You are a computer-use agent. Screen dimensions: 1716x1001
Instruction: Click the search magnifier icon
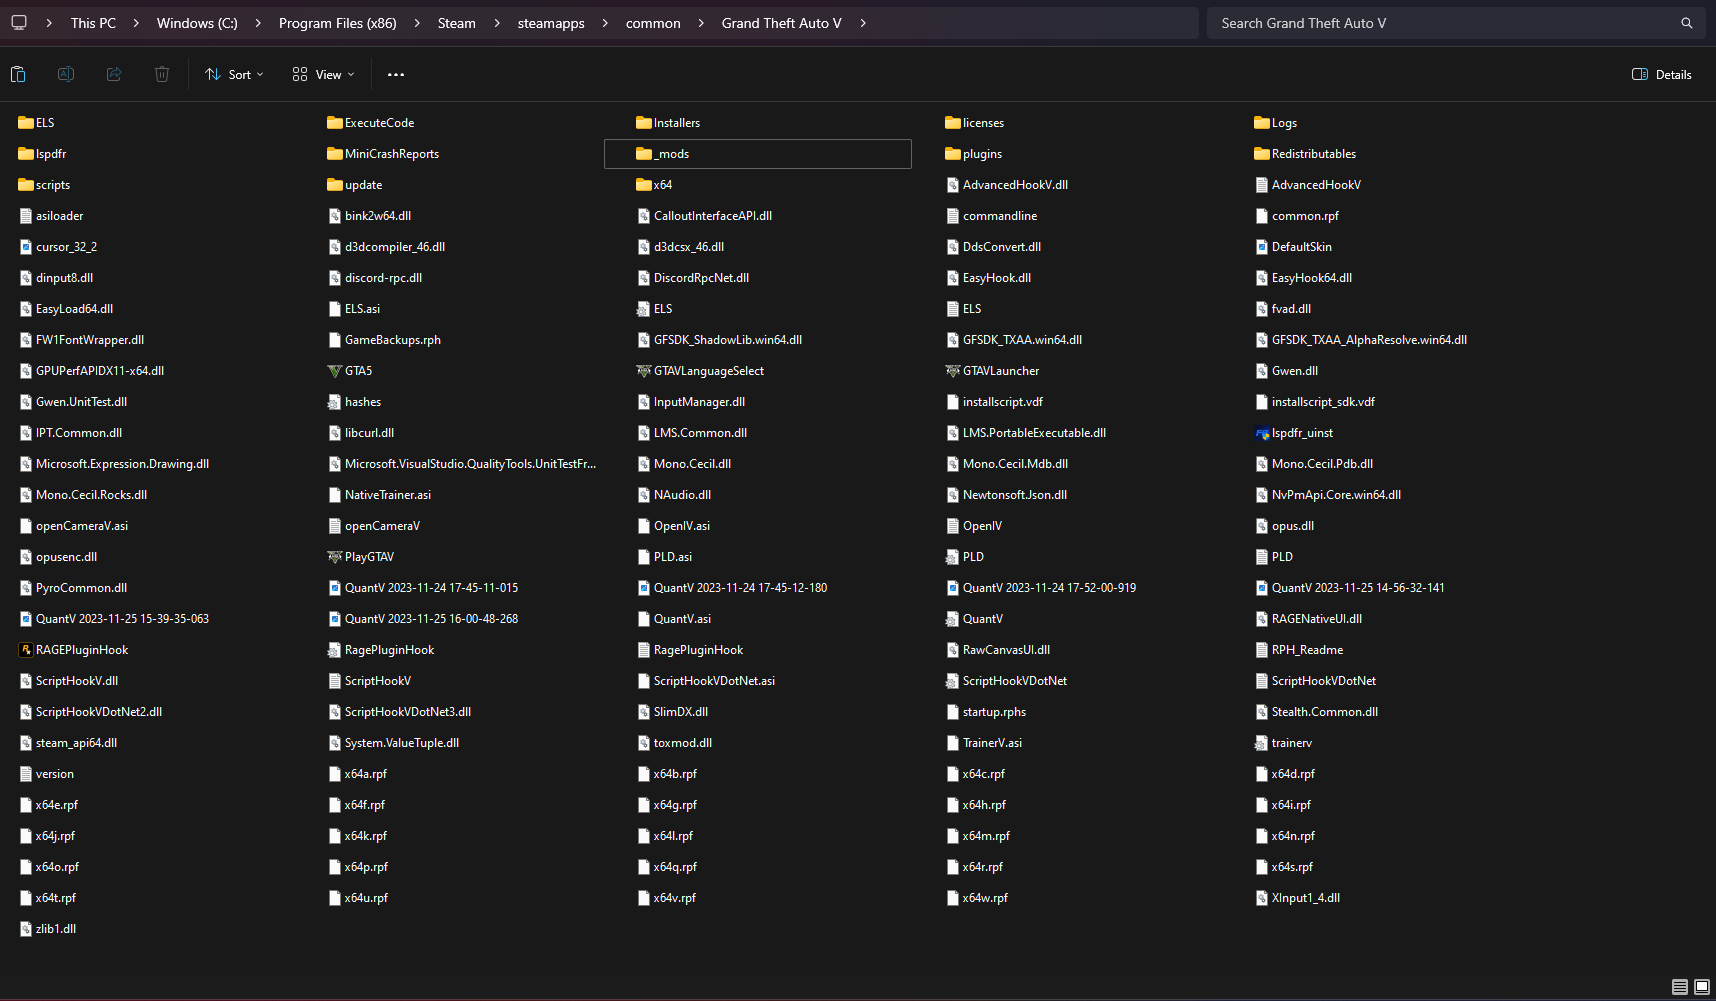[1686, 23]
